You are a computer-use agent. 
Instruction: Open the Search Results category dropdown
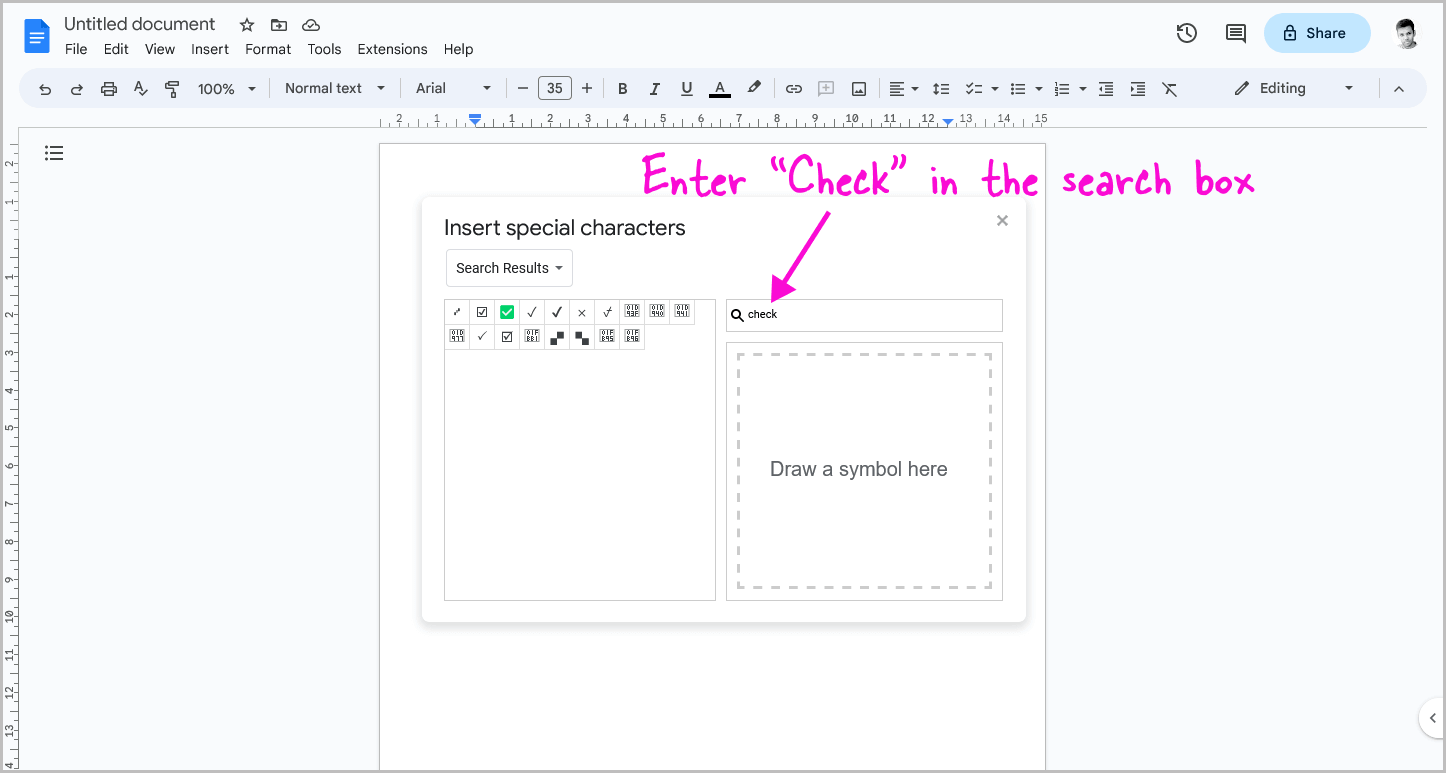tap(509, 268)
